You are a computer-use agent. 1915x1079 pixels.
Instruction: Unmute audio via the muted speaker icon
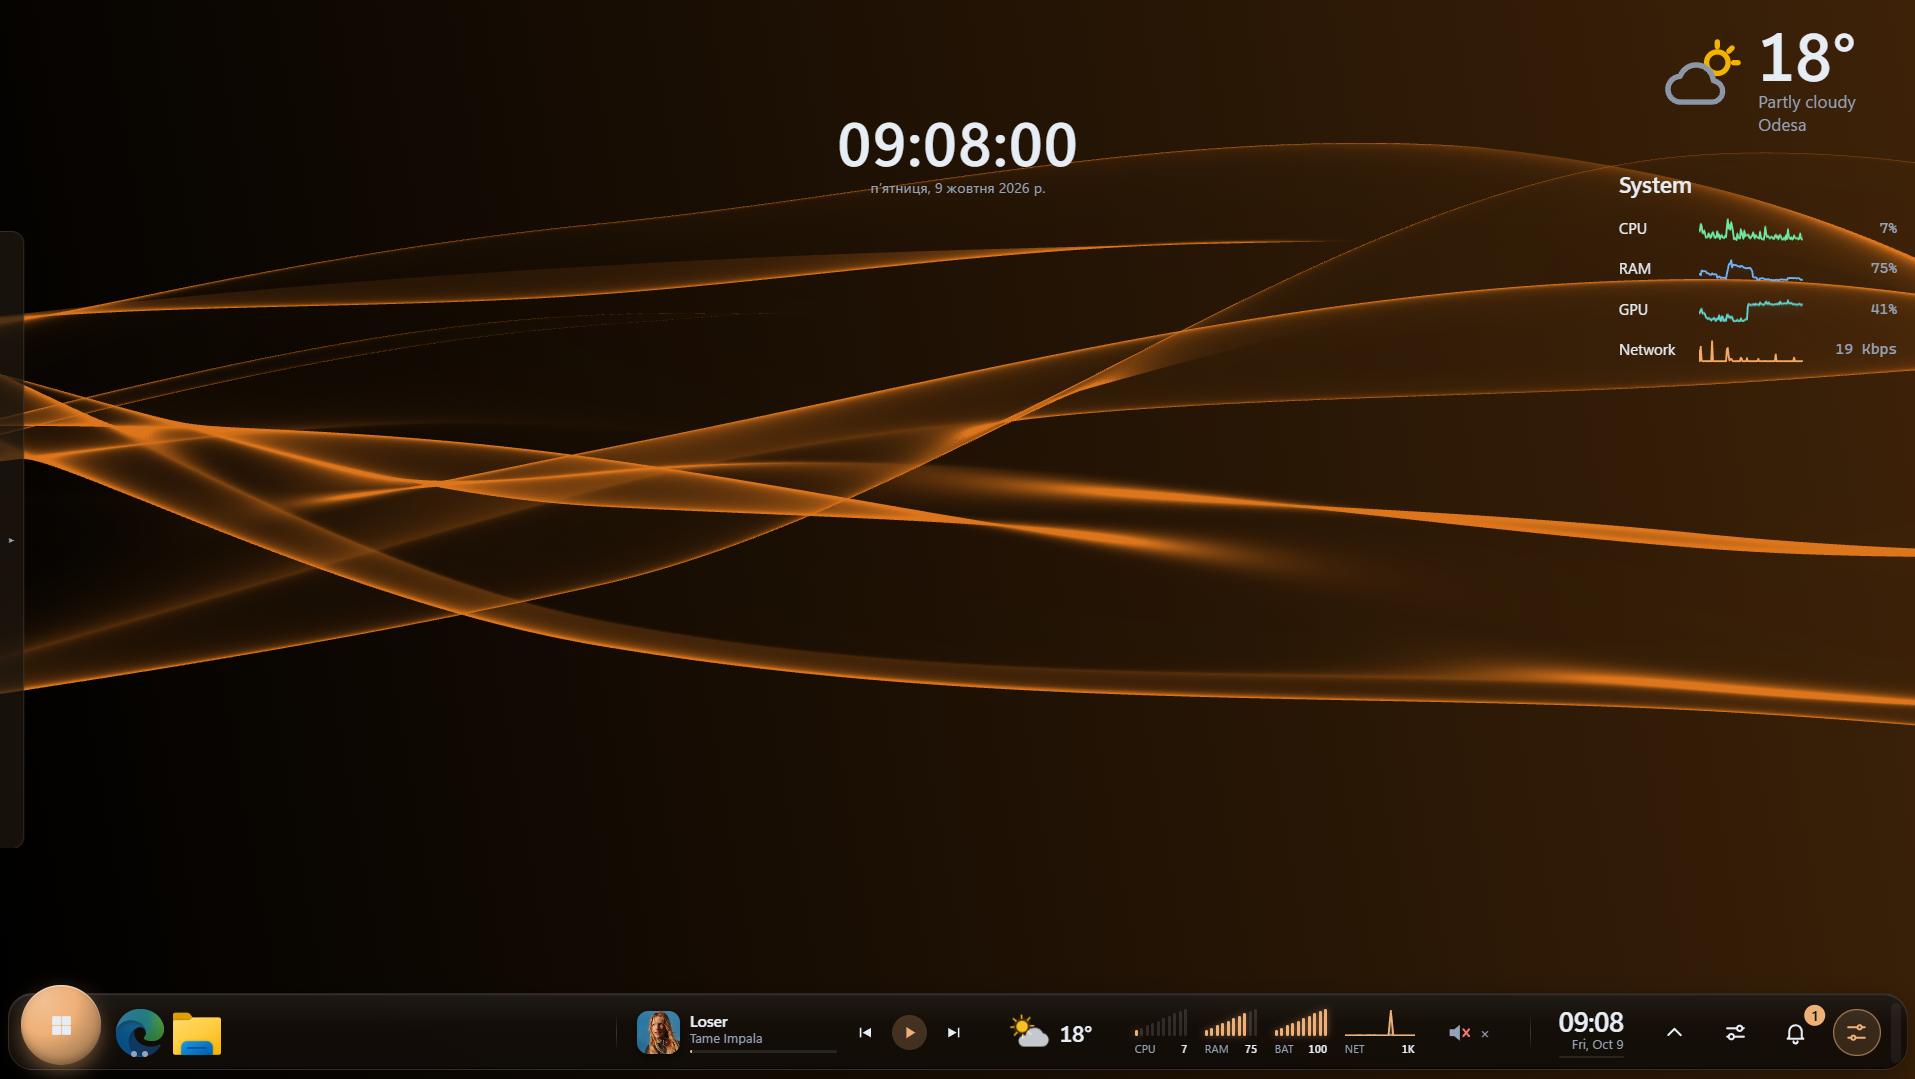pyautogui.click(x=1459, y=1033)
